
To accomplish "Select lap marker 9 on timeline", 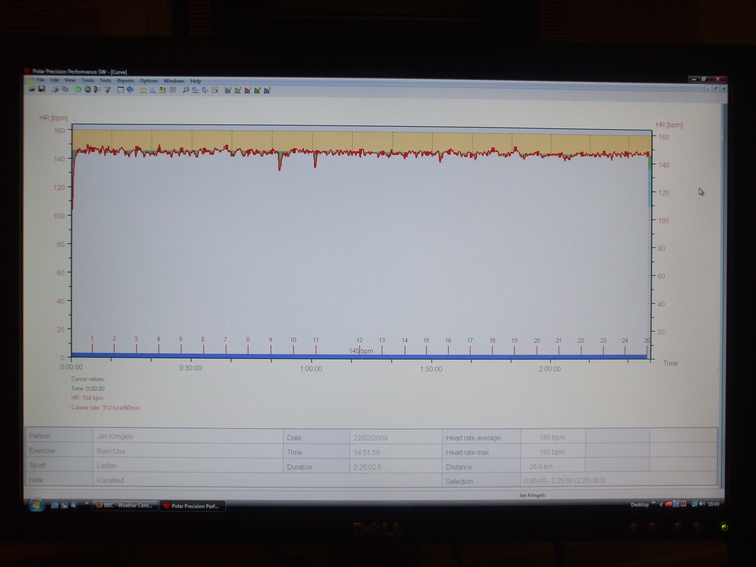I will [270, 346].
